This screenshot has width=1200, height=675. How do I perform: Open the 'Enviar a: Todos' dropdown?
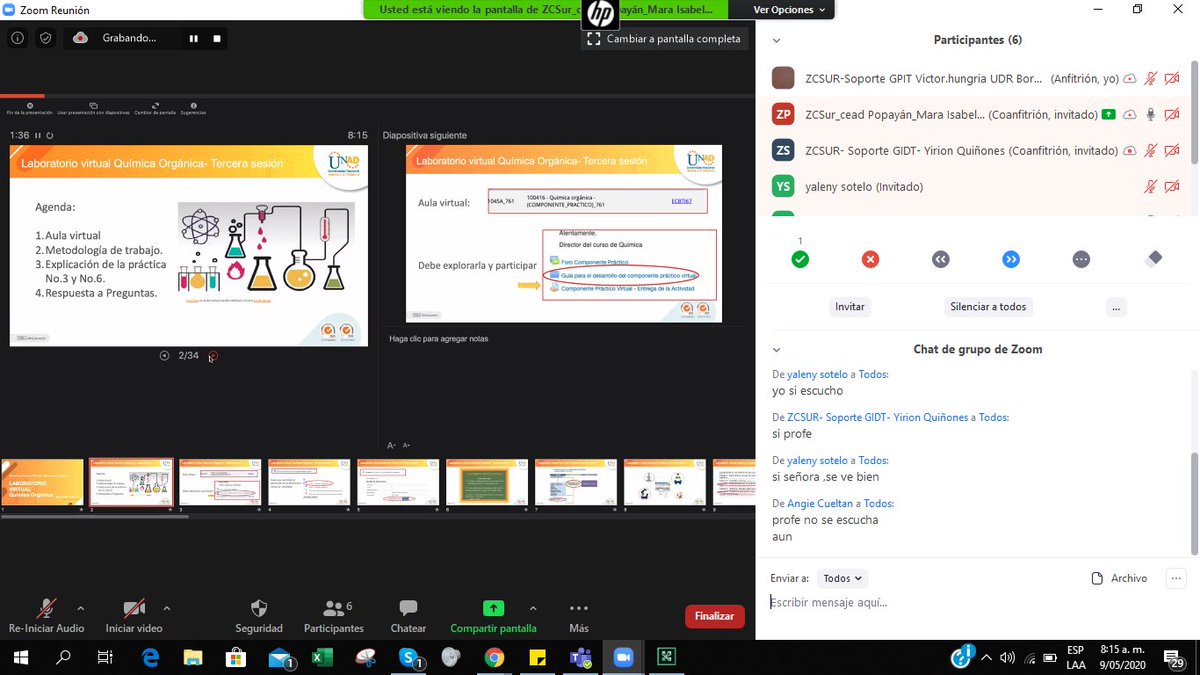coord(843,578)
